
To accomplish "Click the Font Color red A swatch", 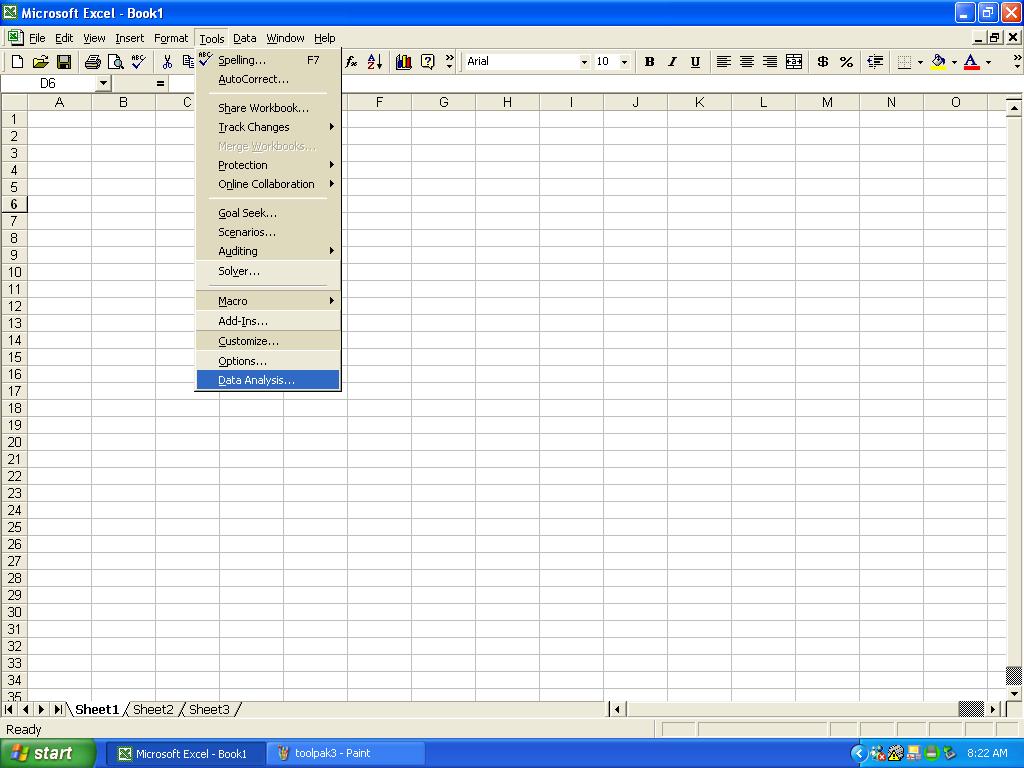I will click(971, 62).
